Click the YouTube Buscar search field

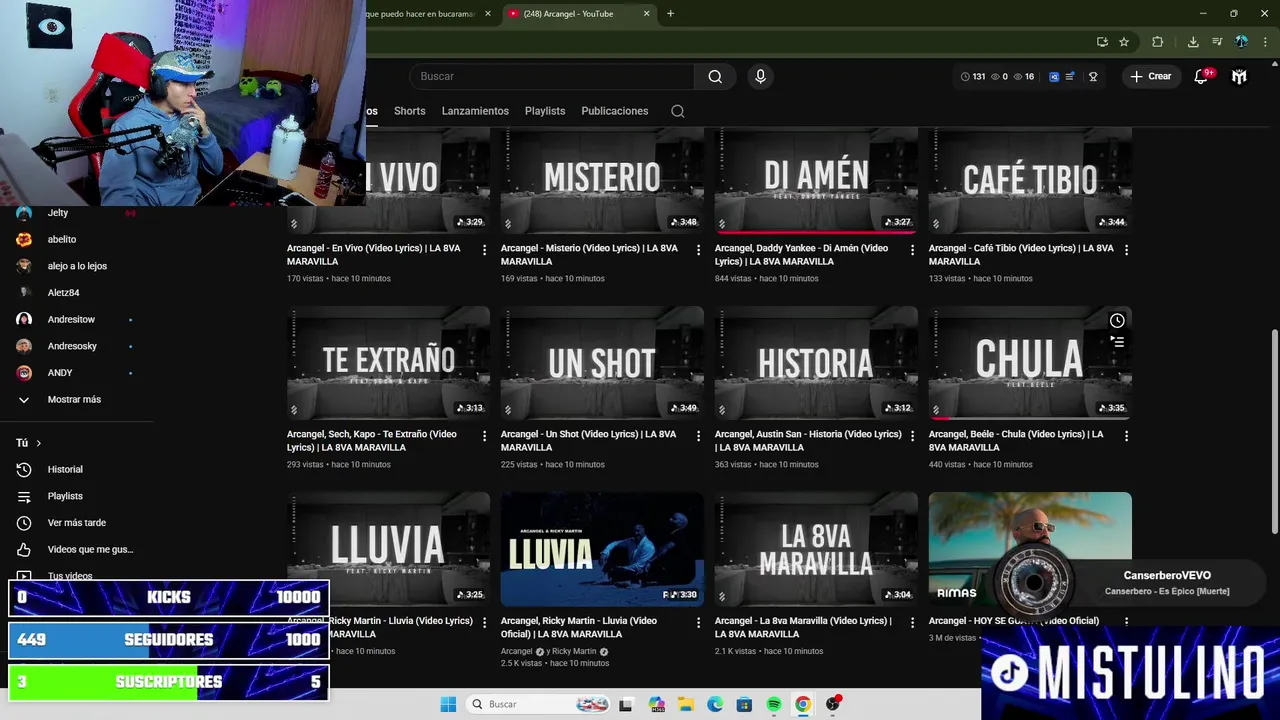pyautogui.click(x=552, y=76)
